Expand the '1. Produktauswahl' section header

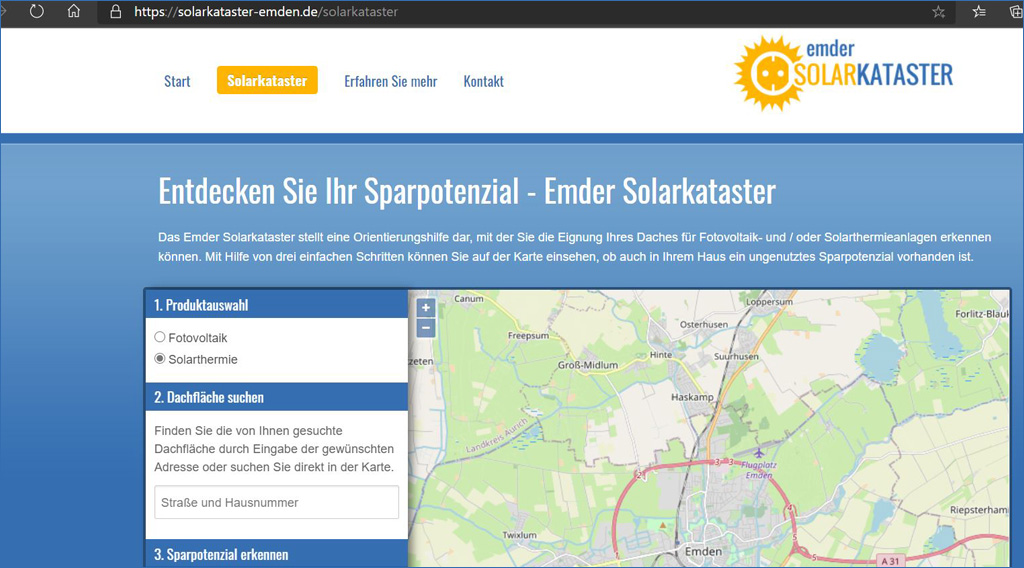pyautogui.click(x=276, y=305)
